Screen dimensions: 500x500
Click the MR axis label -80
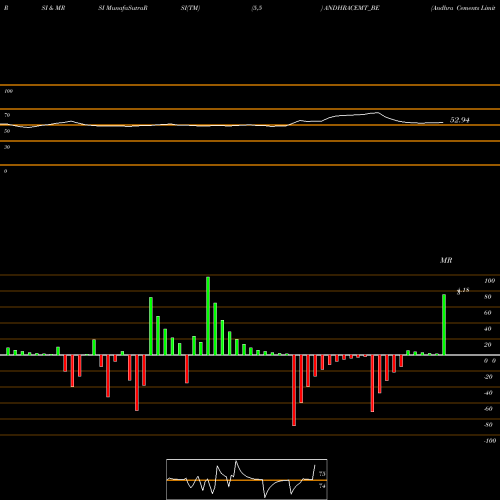[488, 425]
